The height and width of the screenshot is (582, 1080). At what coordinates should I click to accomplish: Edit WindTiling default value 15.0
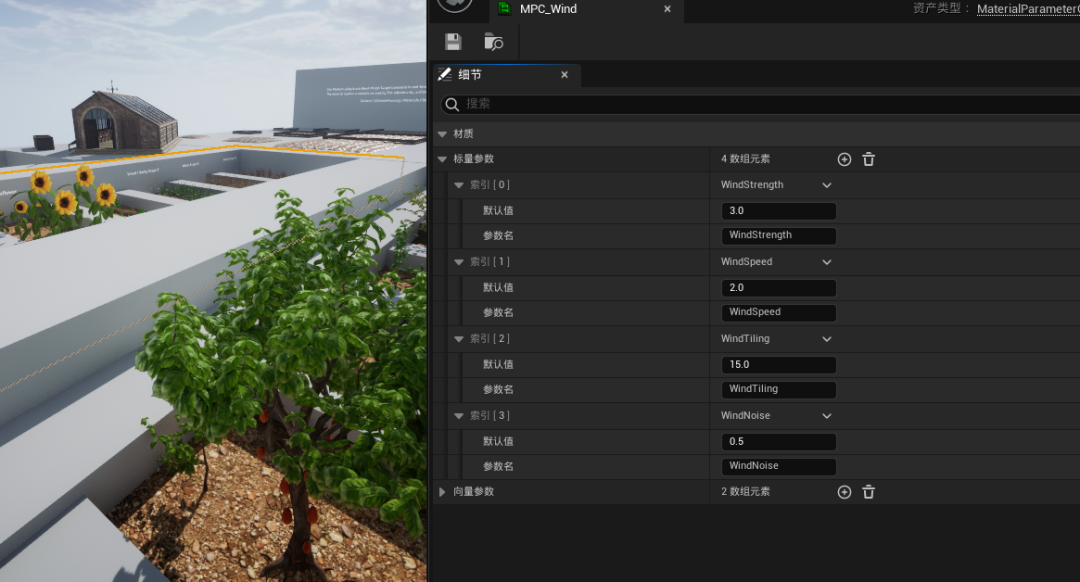[778, 365]
